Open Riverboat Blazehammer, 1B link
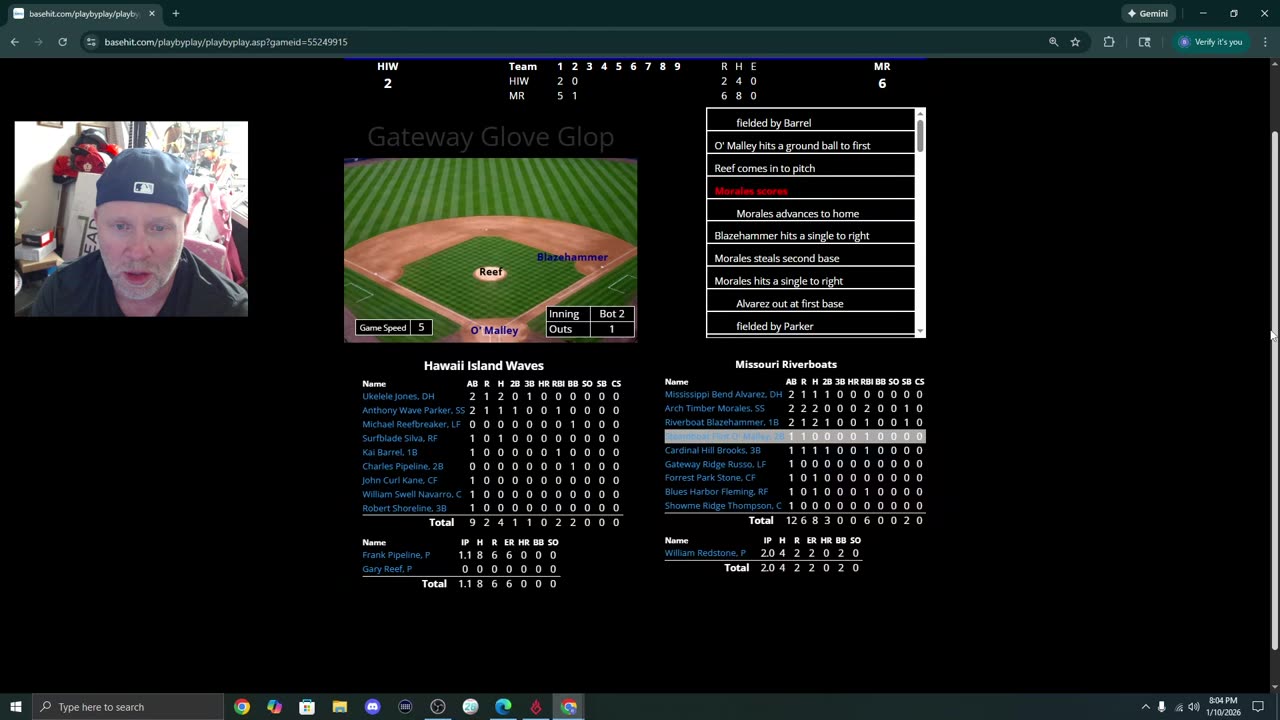Image resolution: width=1280 pixels, height=720 pixels. (721, 422)
